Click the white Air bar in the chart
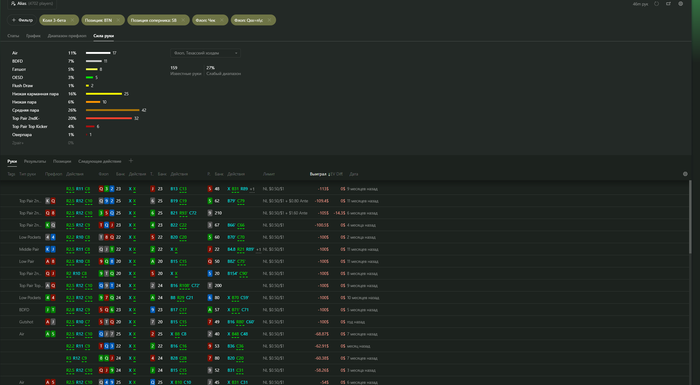 click(x=98, y=53)
